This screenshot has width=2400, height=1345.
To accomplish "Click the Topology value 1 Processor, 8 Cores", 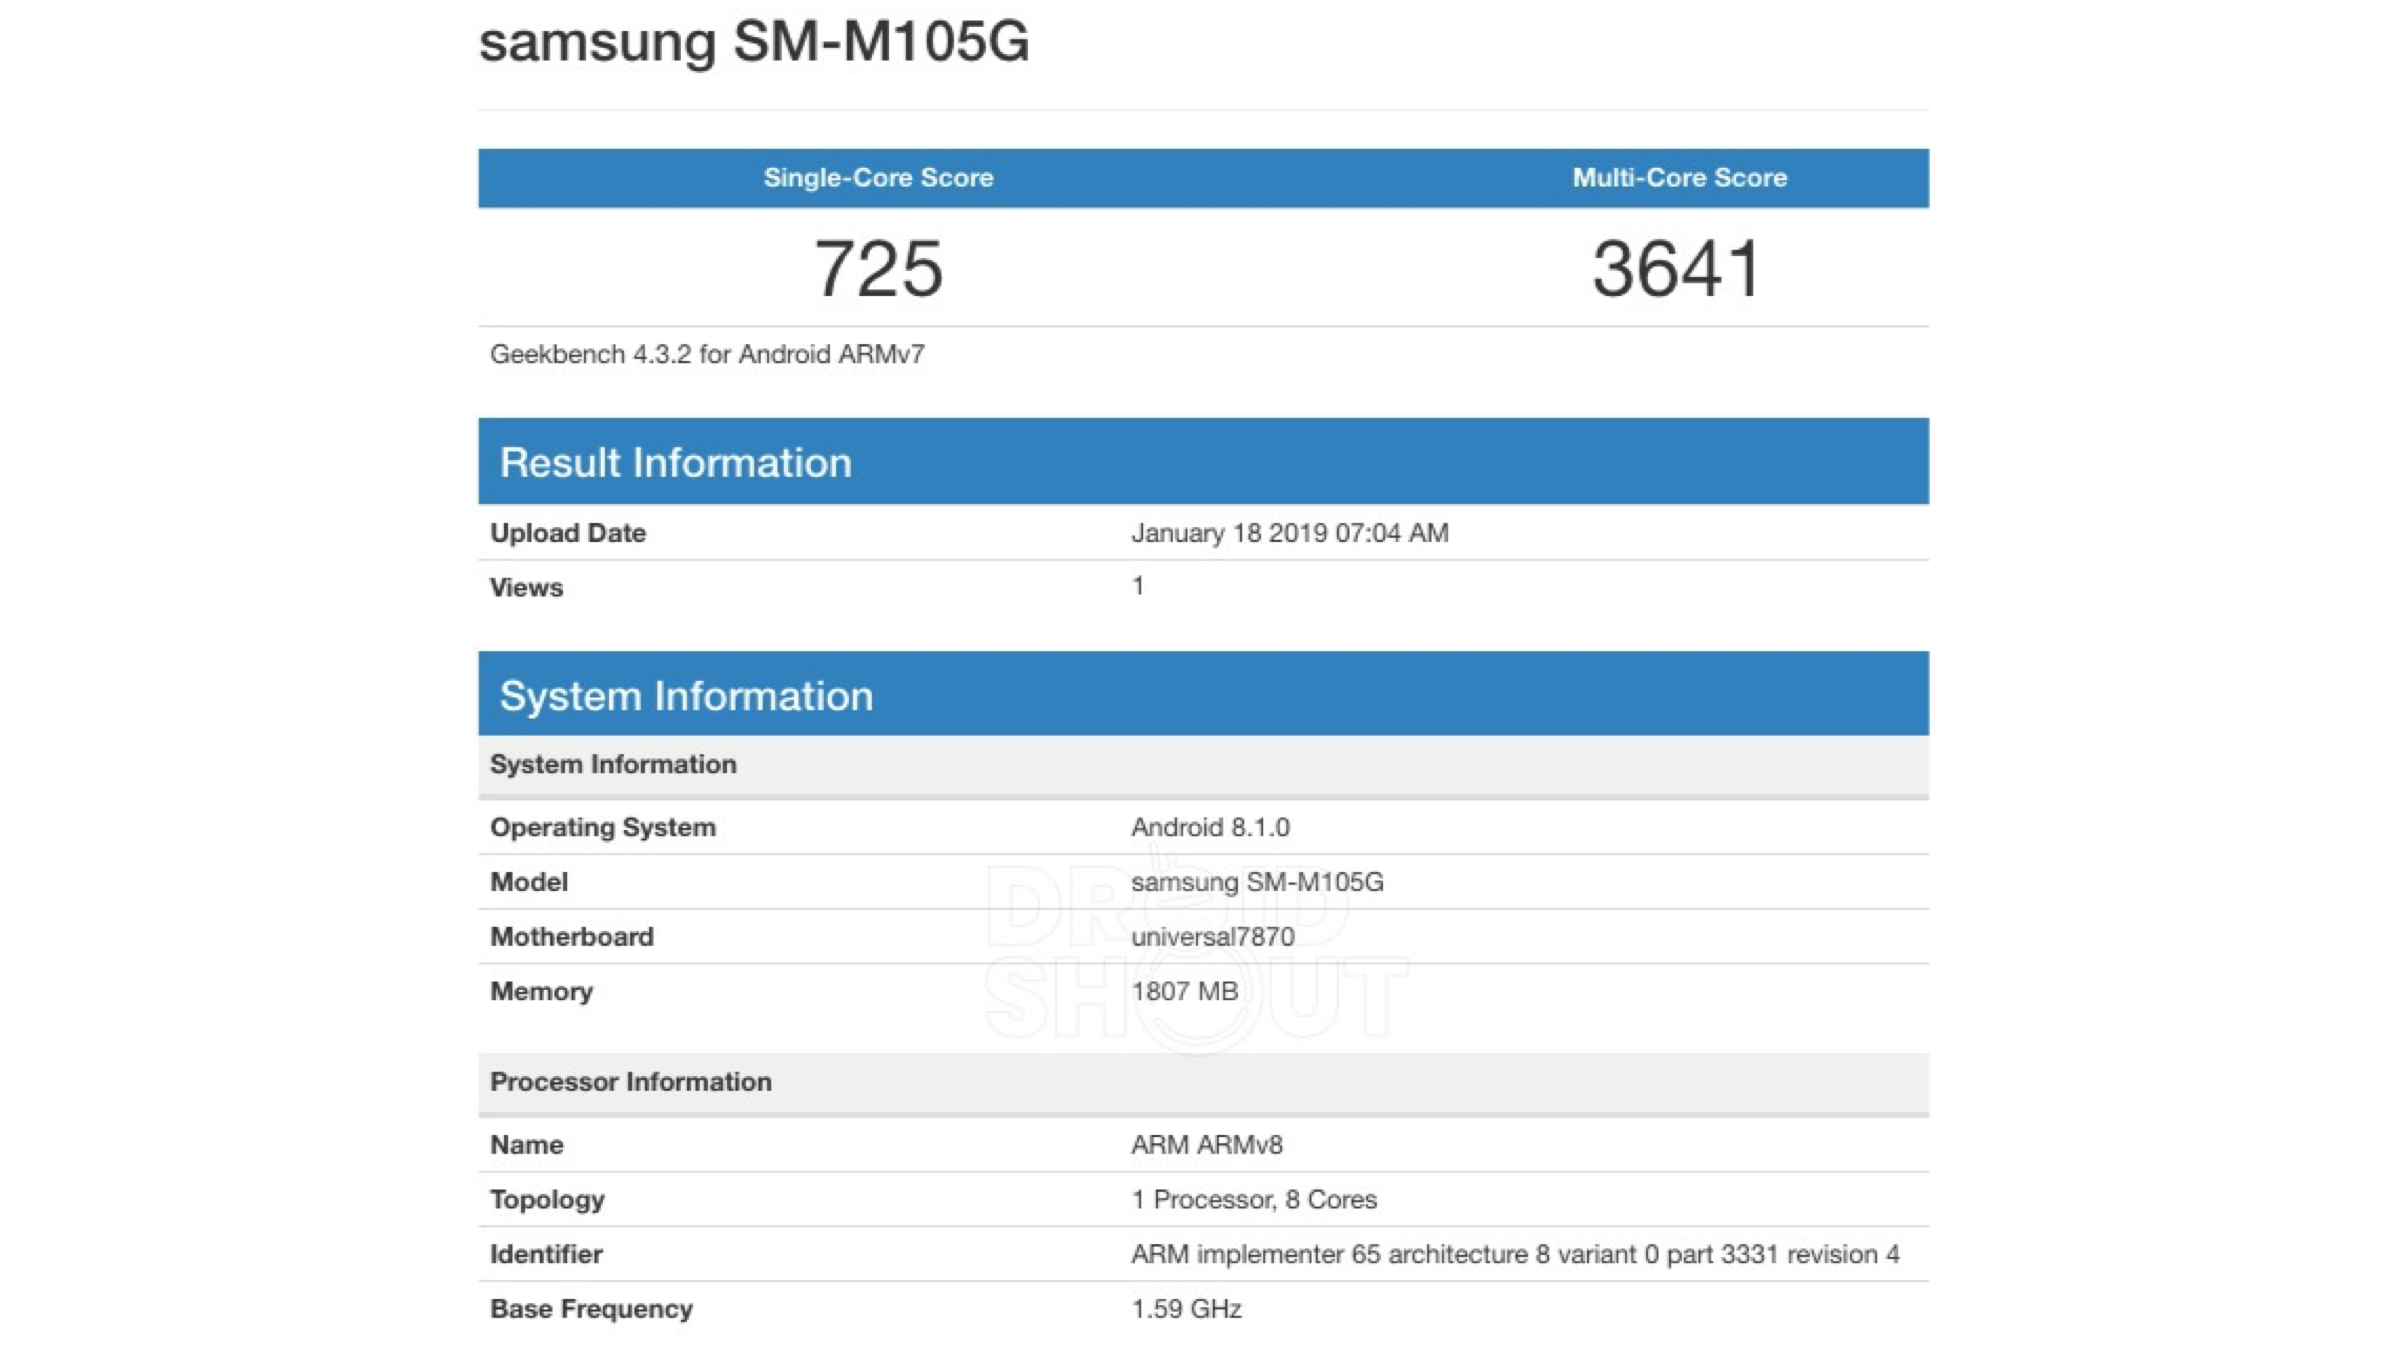I will (1253, 1200).
